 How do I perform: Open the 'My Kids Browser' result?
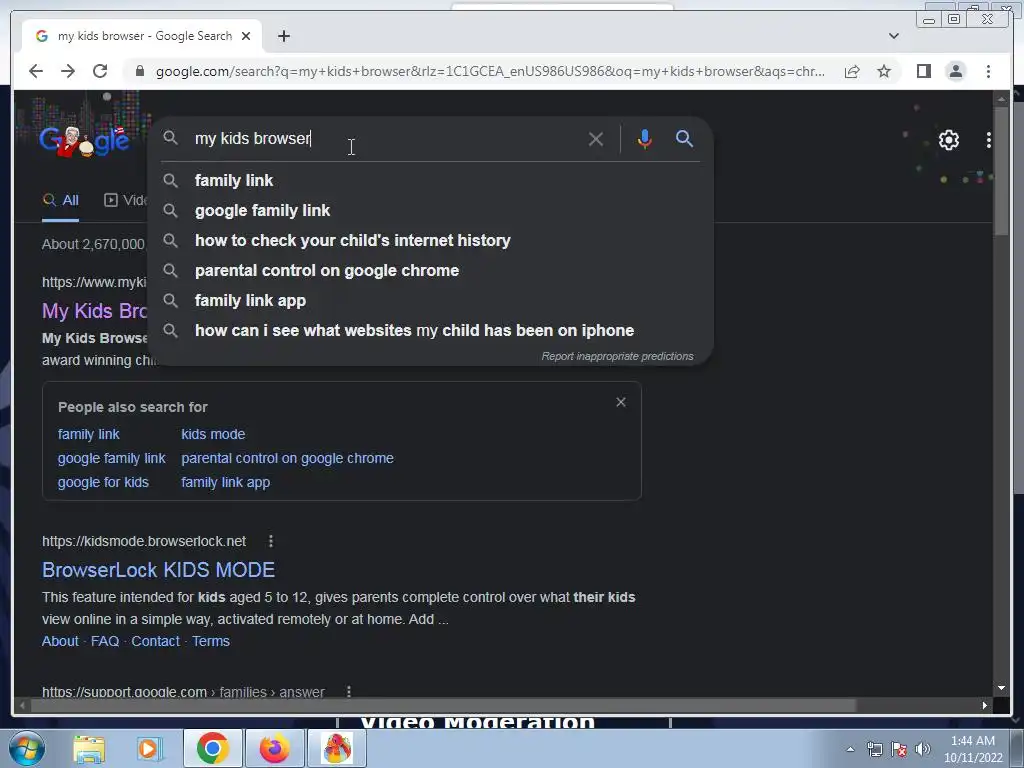95,311
